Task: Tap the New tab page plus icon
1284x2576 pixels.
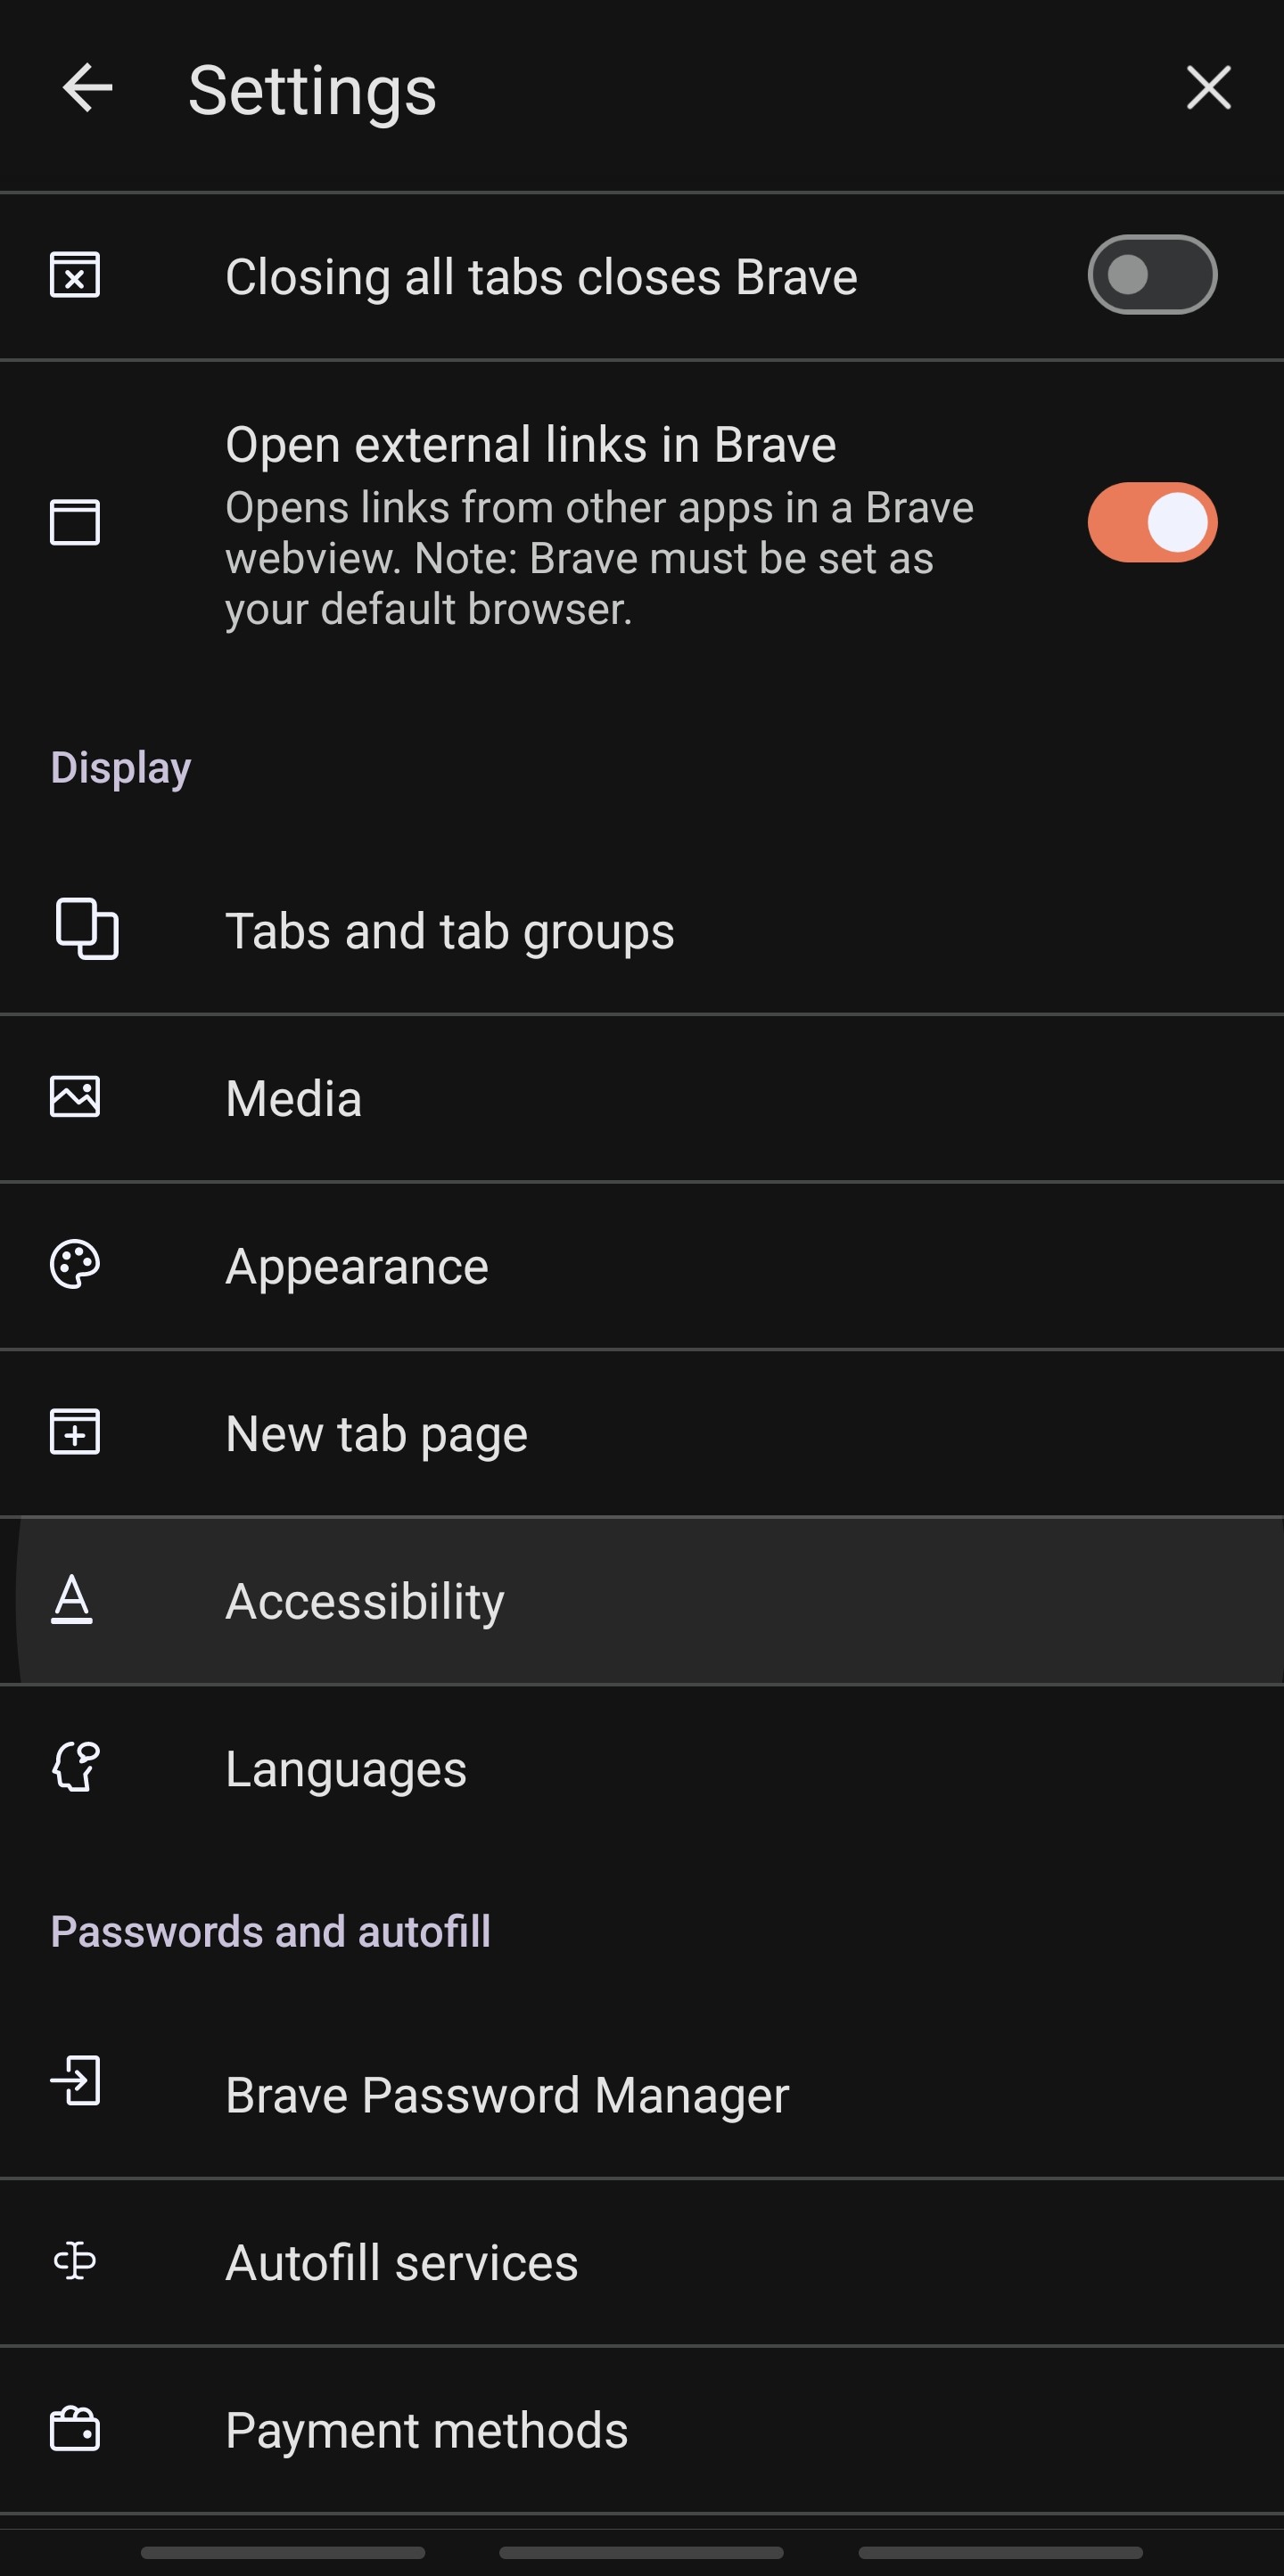Action: (75, 1432)
